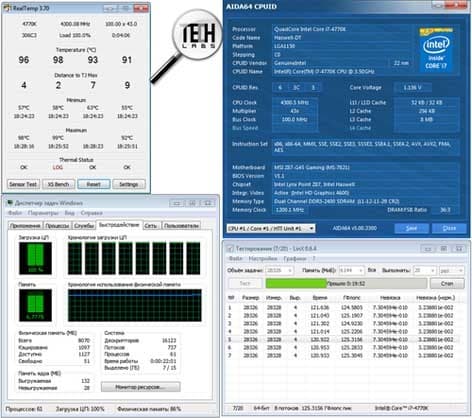Click the Intel Core i7-4770K LinX status text
Screen dimensions: 472x418
click(402, 408)
